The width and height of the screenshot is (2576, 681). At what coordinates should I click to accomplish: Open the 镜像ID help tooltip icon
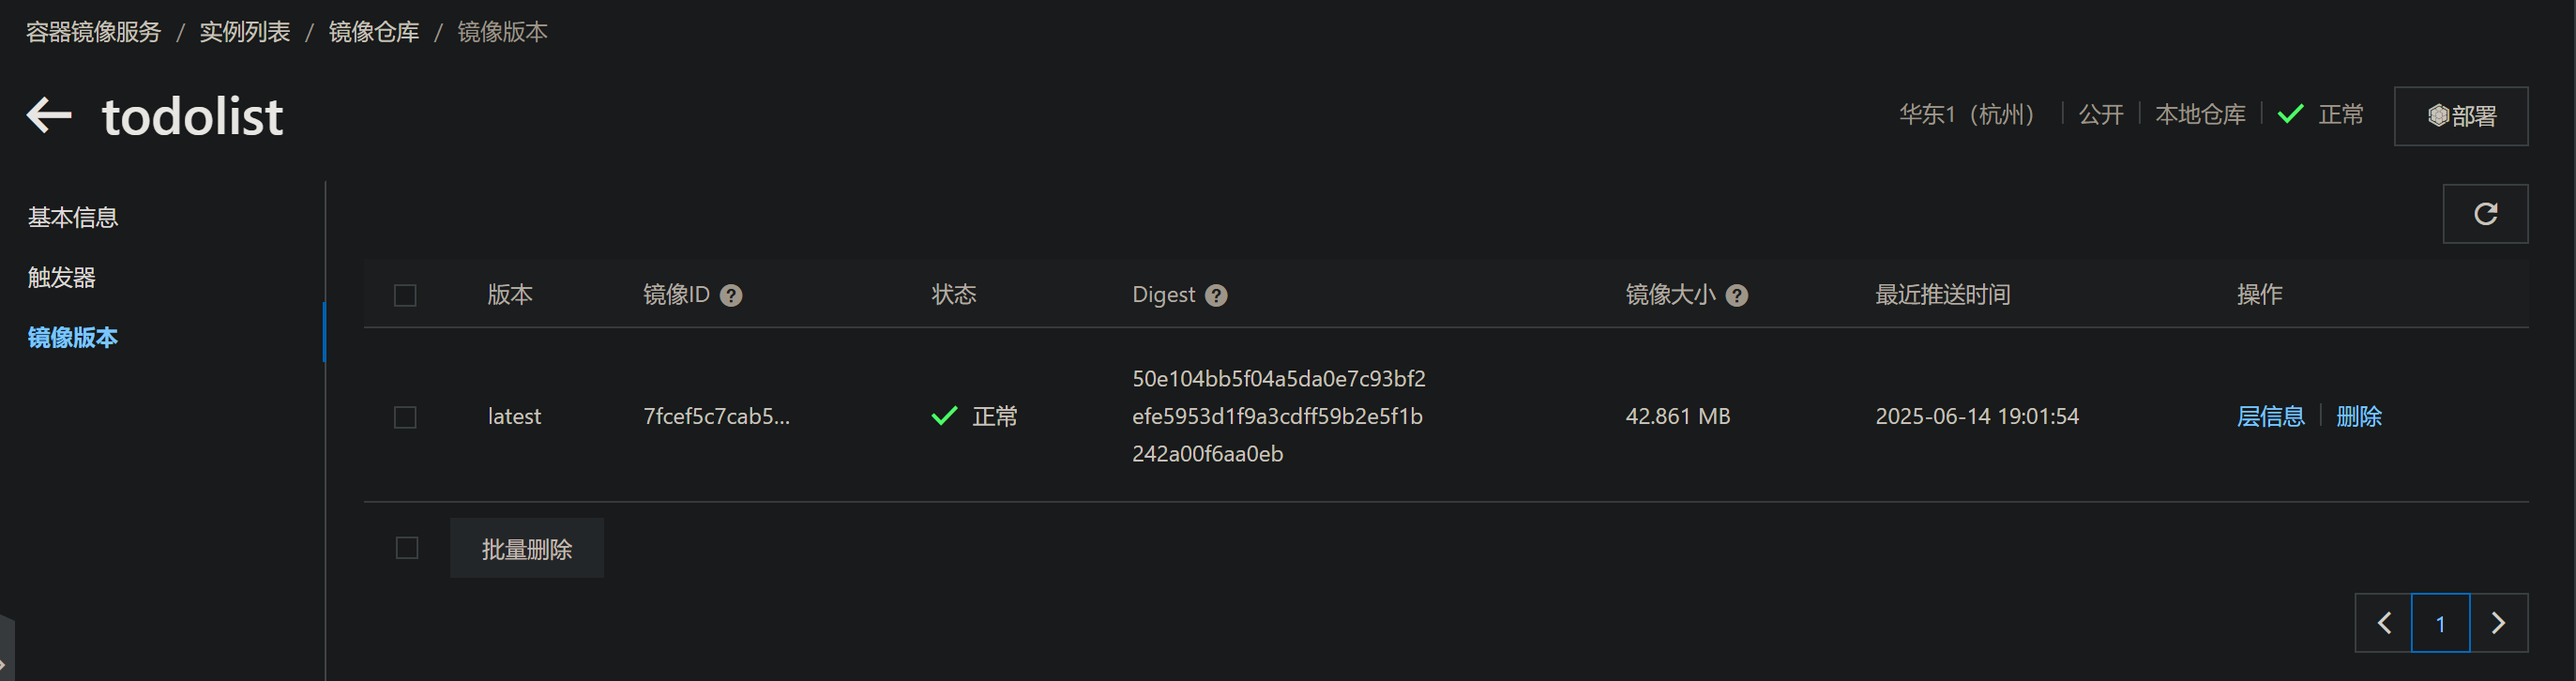[732, 294]
